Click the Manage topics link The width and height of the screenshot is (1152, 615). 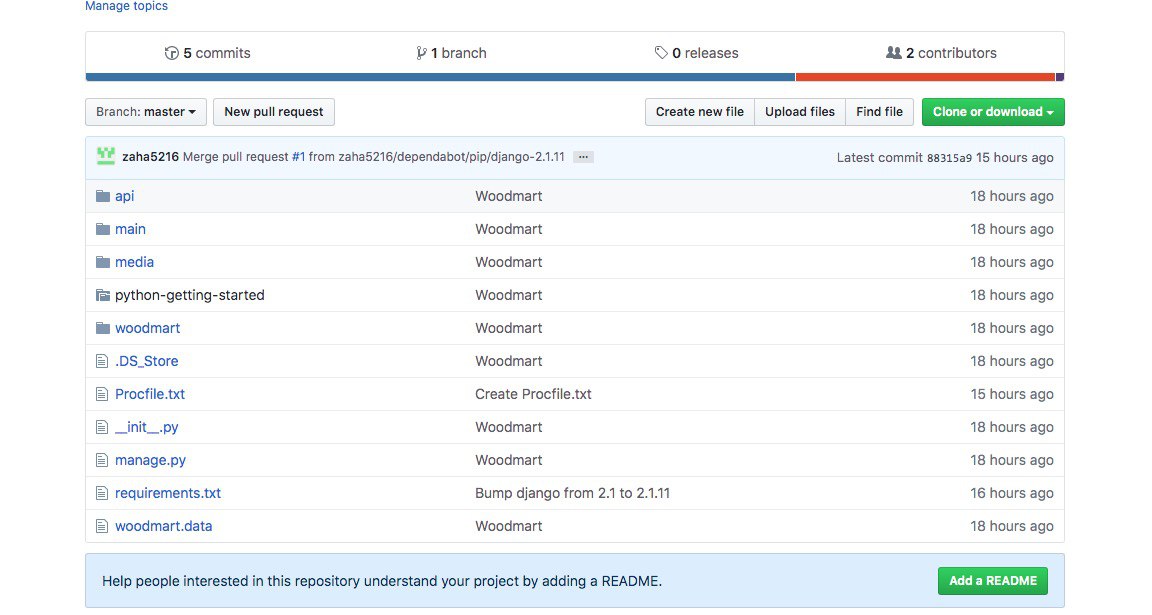[x=126, y=6]
